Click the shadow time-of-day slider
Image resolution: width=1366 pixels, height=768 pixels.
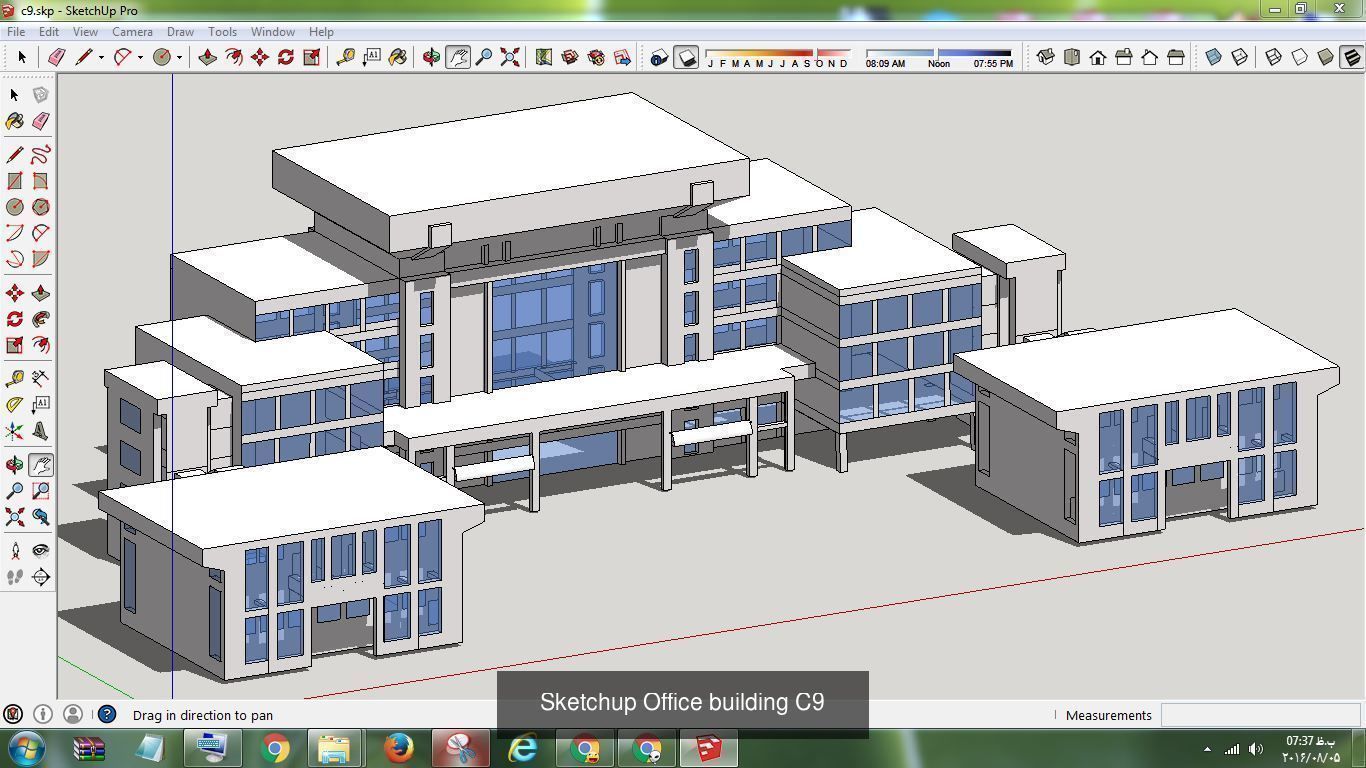pyautogui.click(x=938, y=52)
